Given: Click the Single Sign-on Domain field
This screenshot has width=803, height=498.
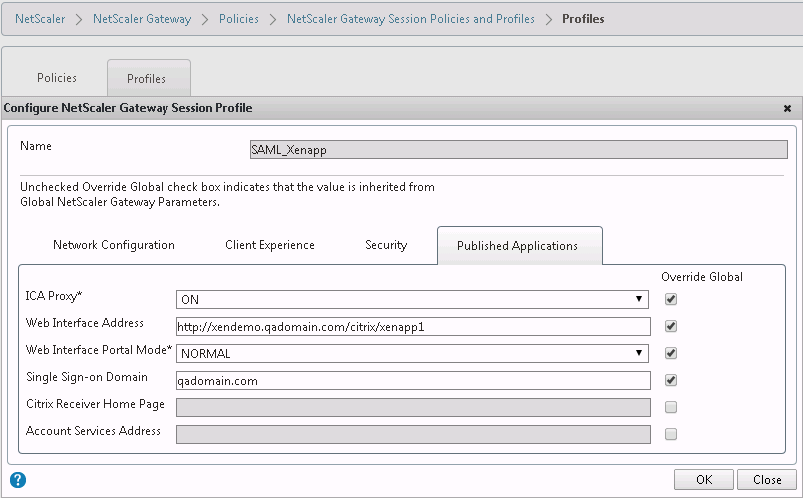Looking at the screenshot, I should pos(412,380).
